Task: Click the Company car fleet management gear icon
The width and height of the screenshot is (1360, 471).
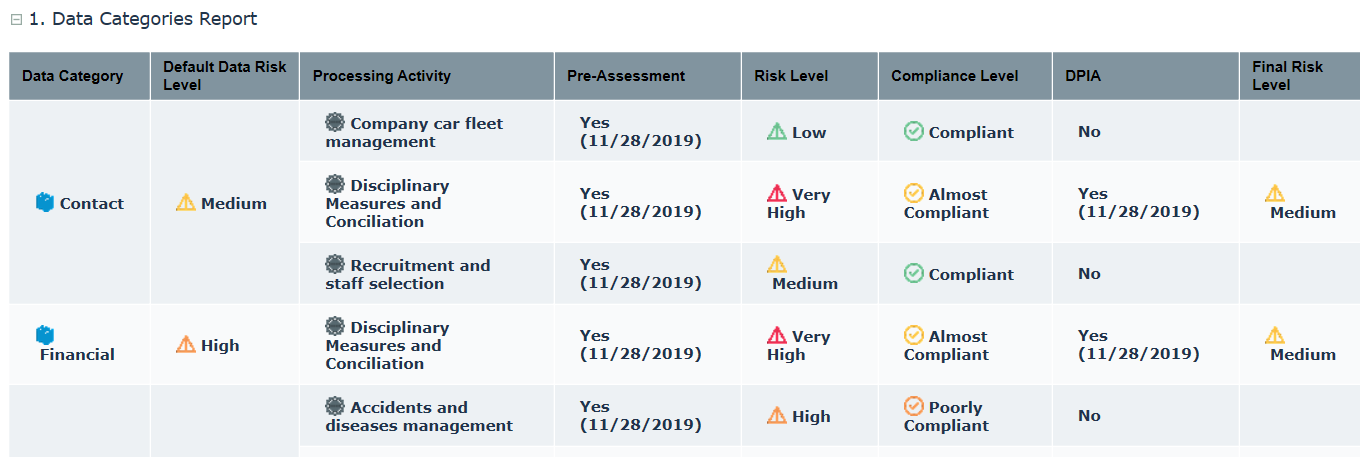Action: click(x=335, y=122)
